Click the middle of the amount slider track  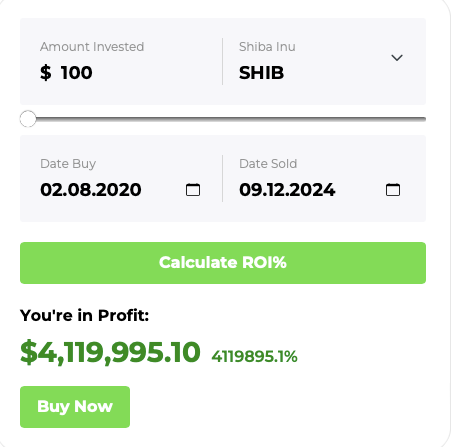(223, 119)
